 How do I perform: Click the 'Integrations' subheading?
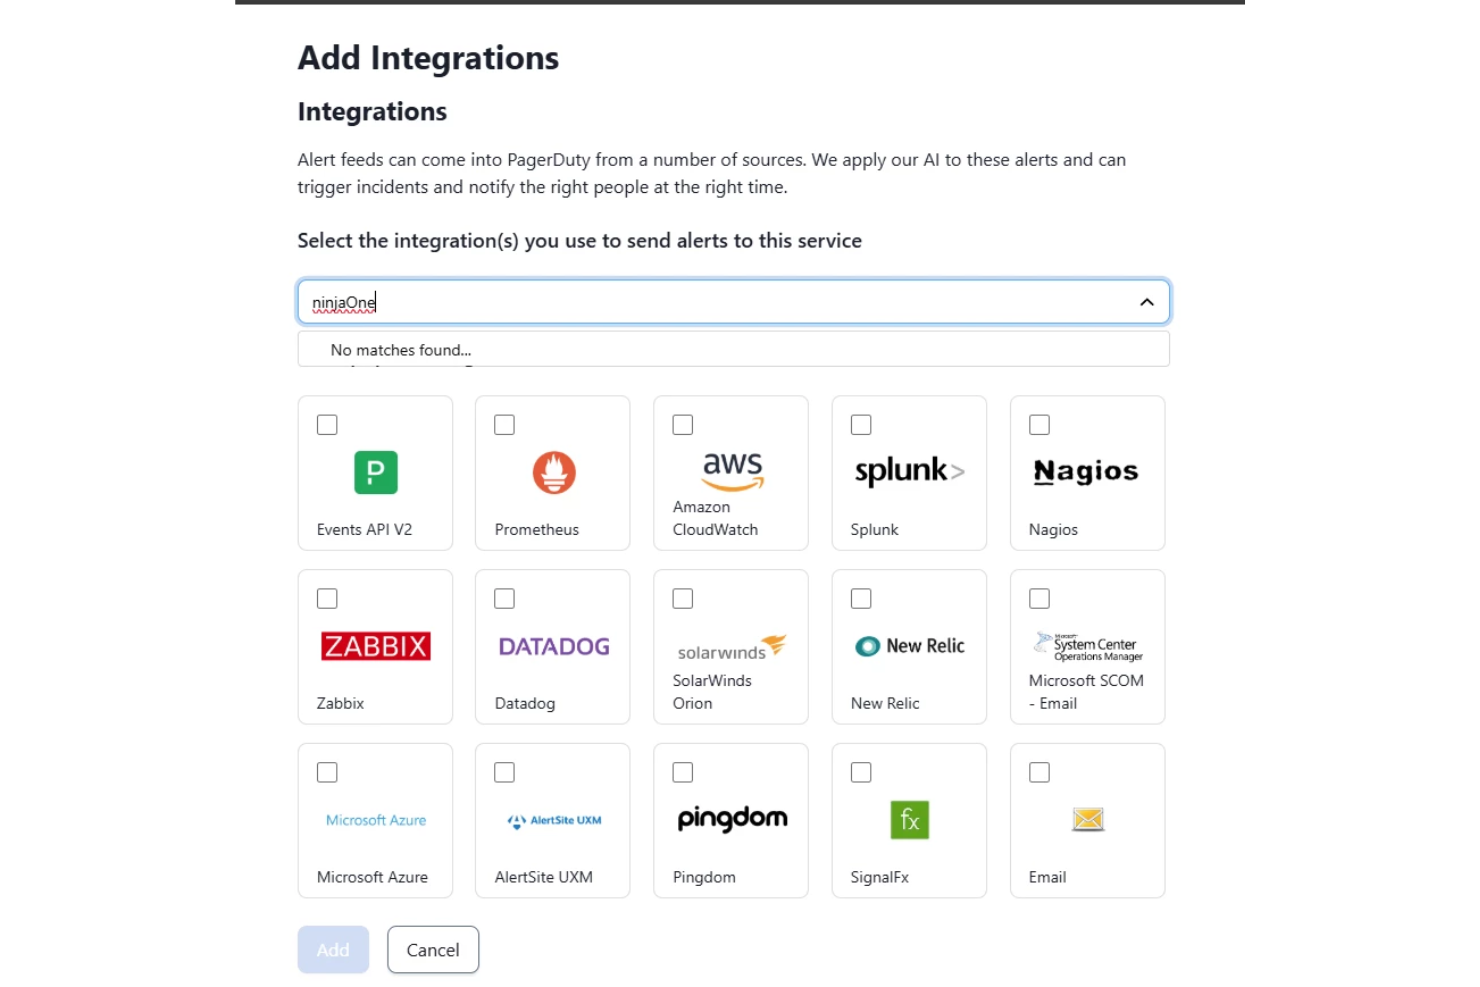pyautogui.click(x=372, y=111)
